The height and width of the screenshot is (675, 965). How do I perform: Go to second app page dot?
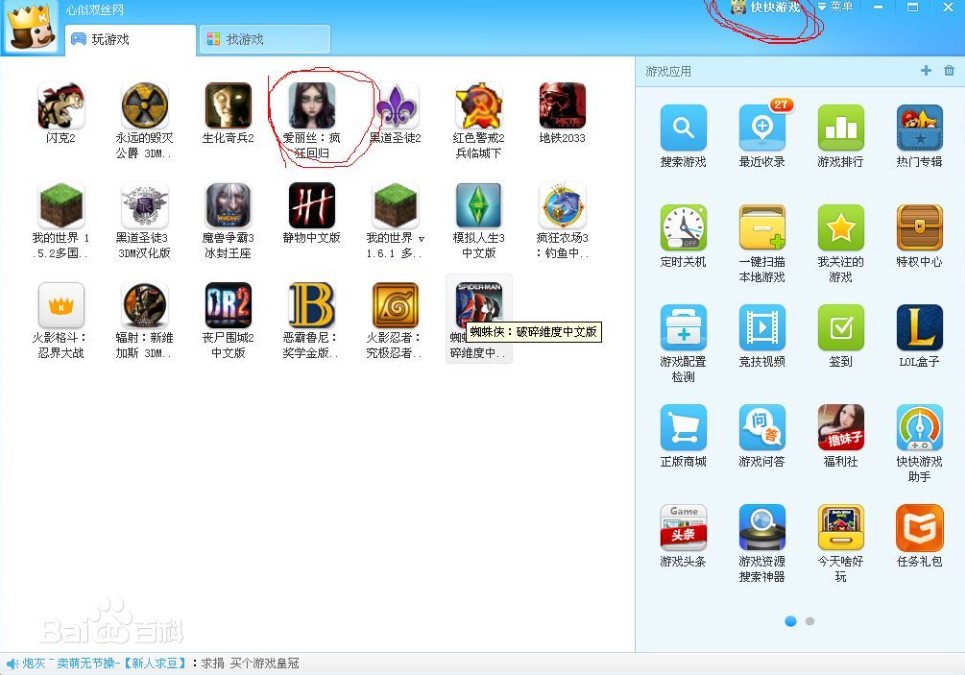pyautogui.click(x=810, y=621)
